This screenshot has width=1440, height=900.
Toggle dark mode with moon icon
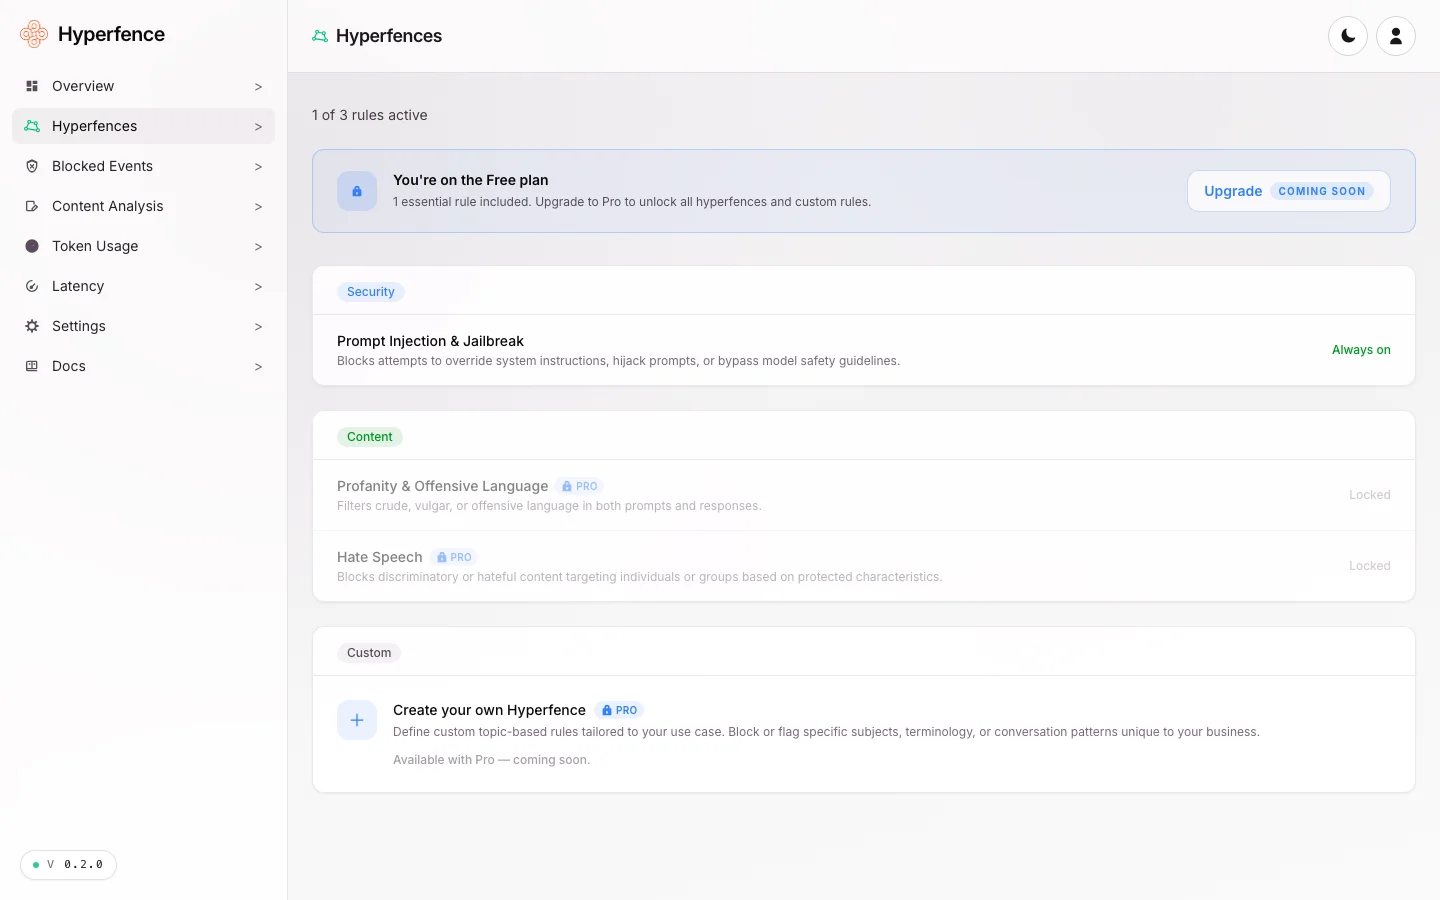[1348, 36]
